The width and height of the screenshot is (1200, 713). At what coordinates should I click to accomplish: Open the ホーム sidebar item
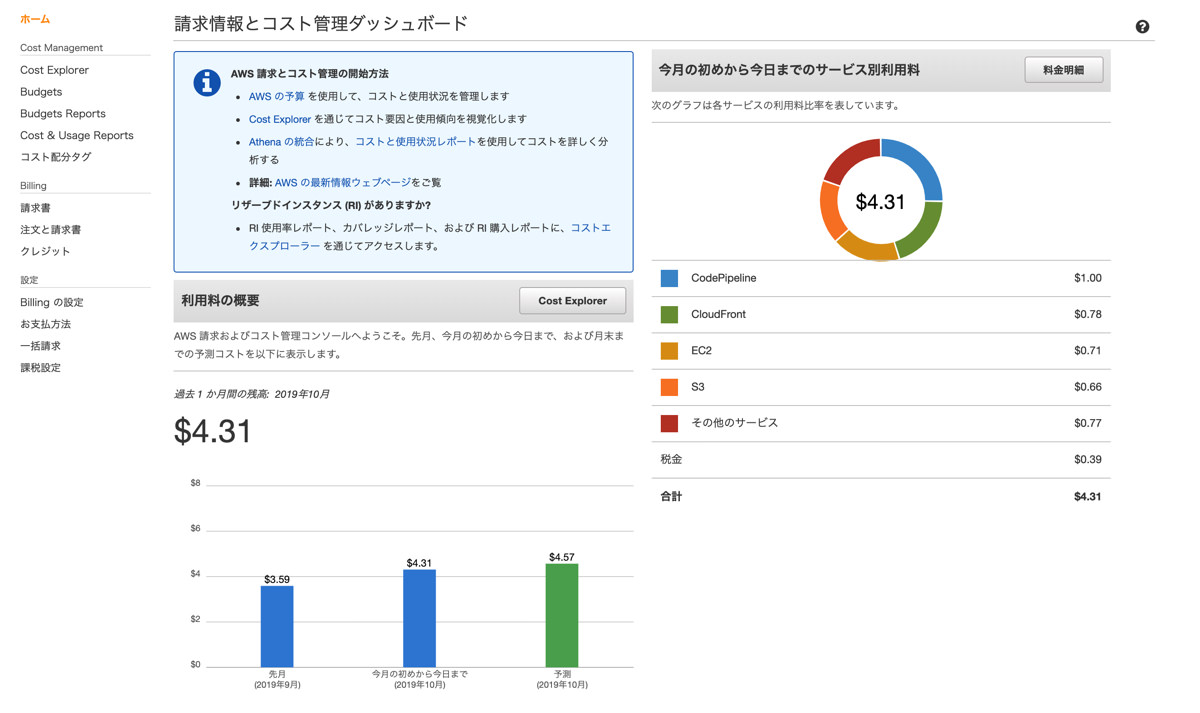pyautogui.click(x=35, y=19)
